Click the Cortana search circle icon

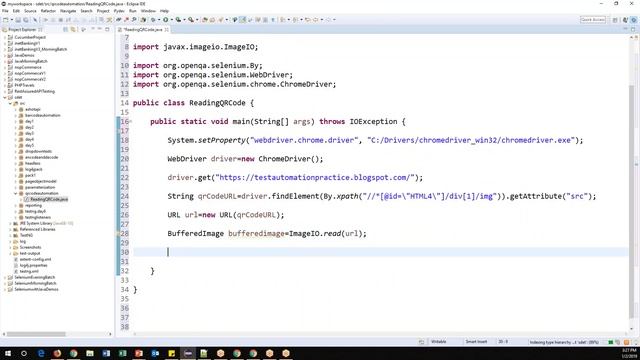click(24, 353)
